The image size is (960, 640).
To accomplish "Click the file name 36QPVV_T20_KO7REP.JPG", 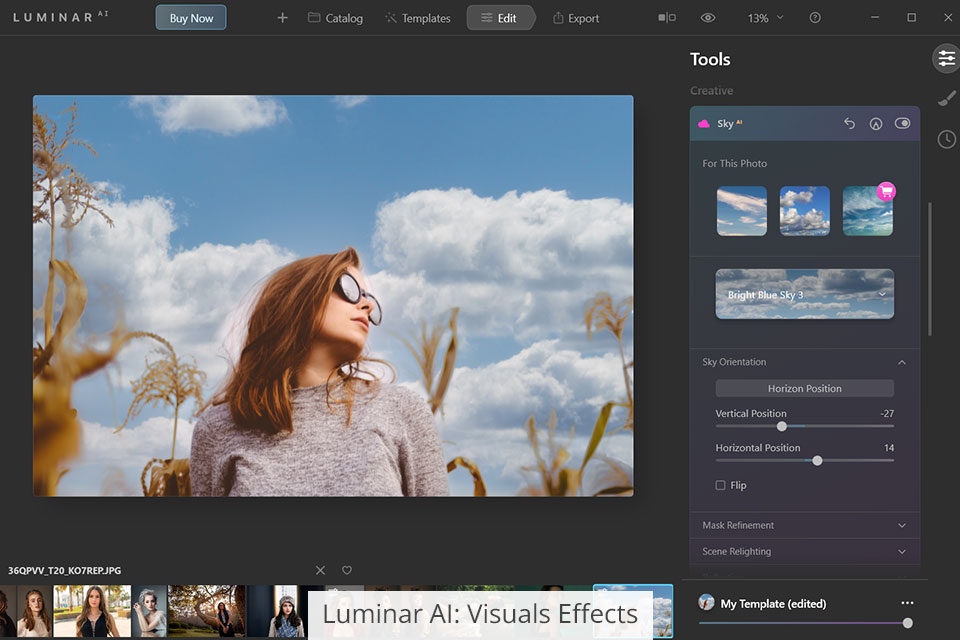I will pyautogui.click(x=64, y=570).
